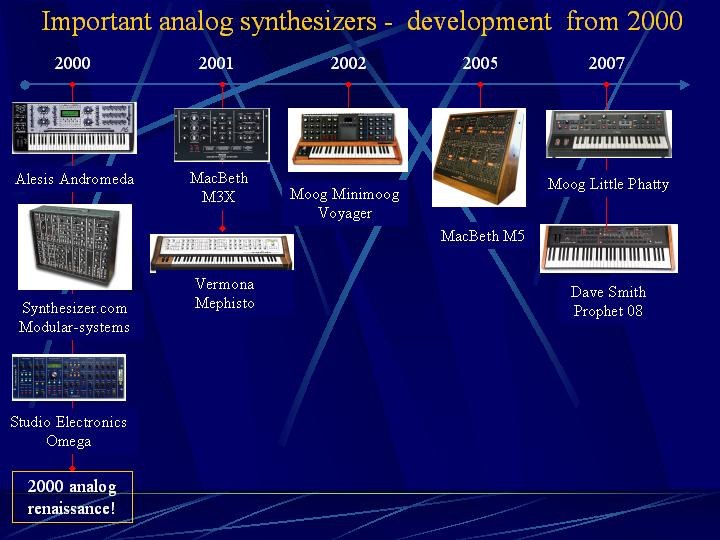720x540 pixels.
Task: Click the "Moog Minimoog Voyager" caption
Action: coord(345,203)
